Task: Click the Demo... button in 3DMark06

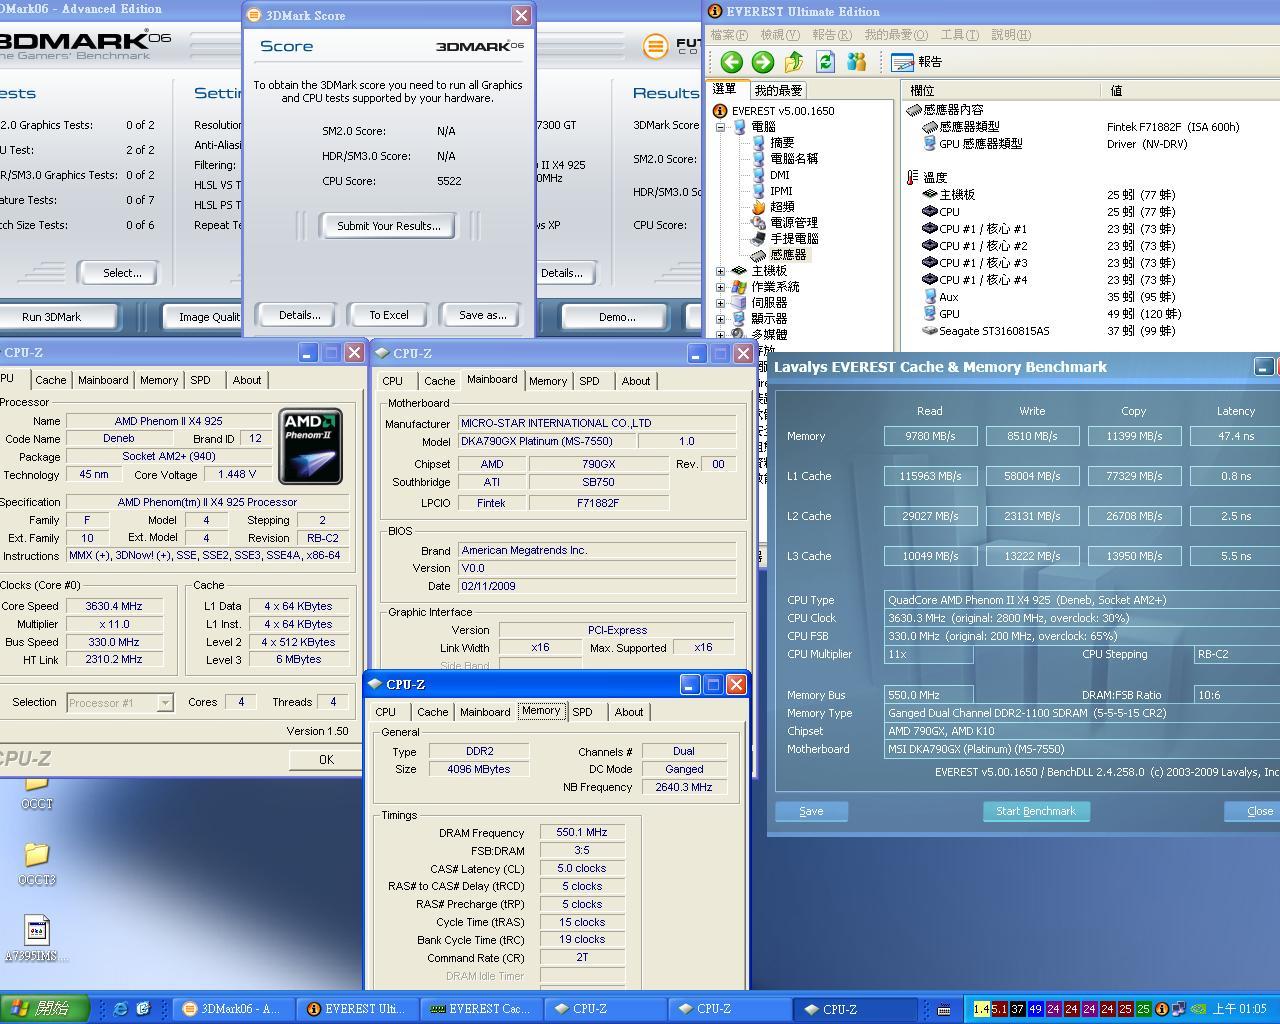Action: pyautogui.click(x=616, y=317)
